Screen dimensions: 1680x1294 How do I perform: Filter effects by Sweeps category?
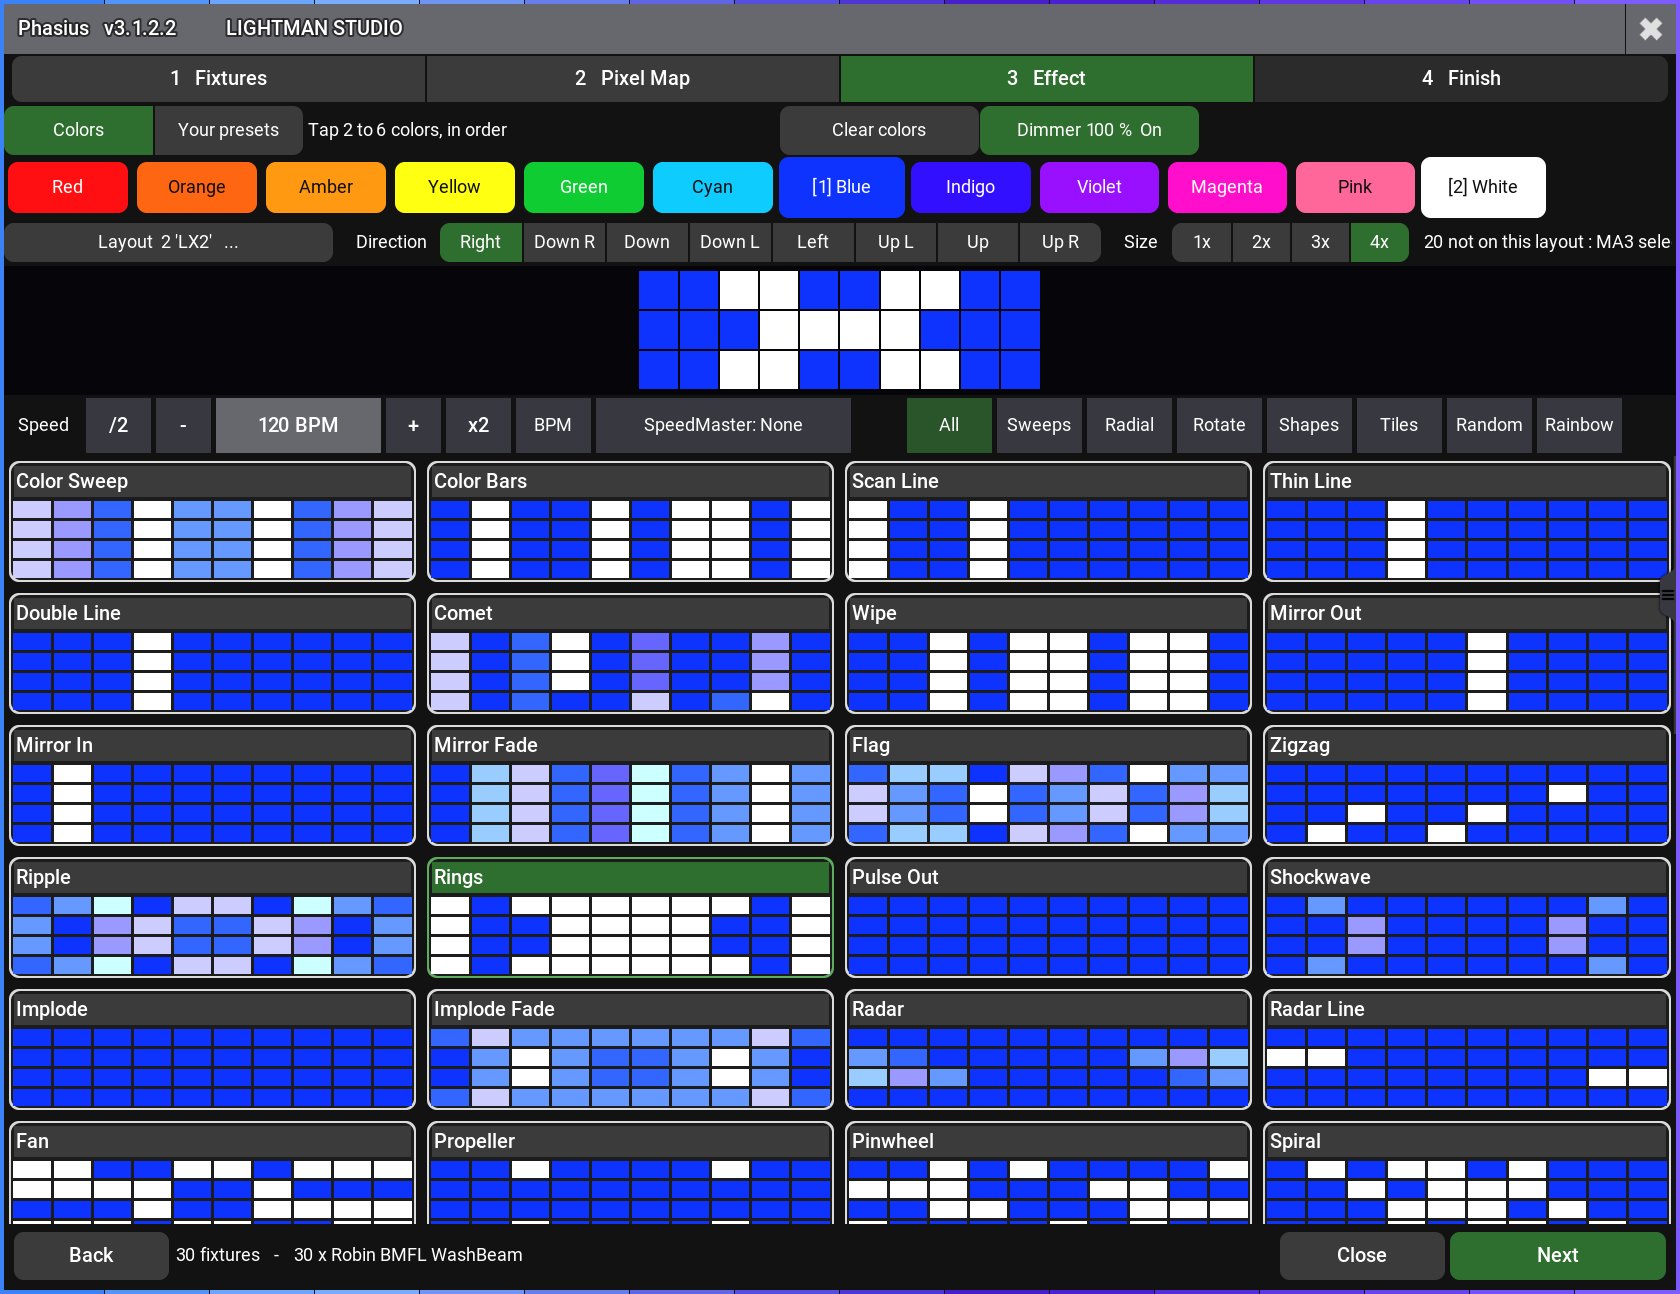1038,425
